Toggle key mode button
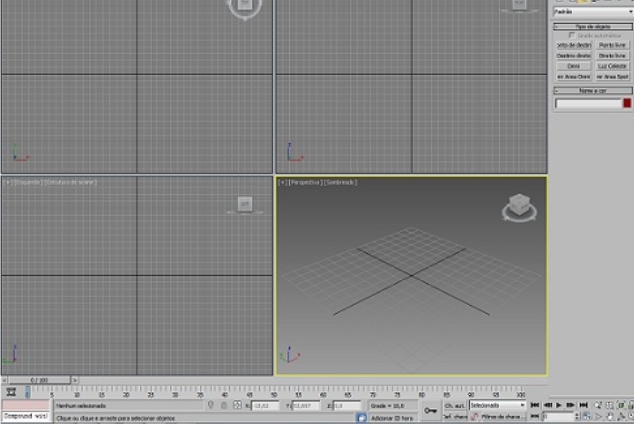The height and width of the screenshot is (426, 634). 535,416
